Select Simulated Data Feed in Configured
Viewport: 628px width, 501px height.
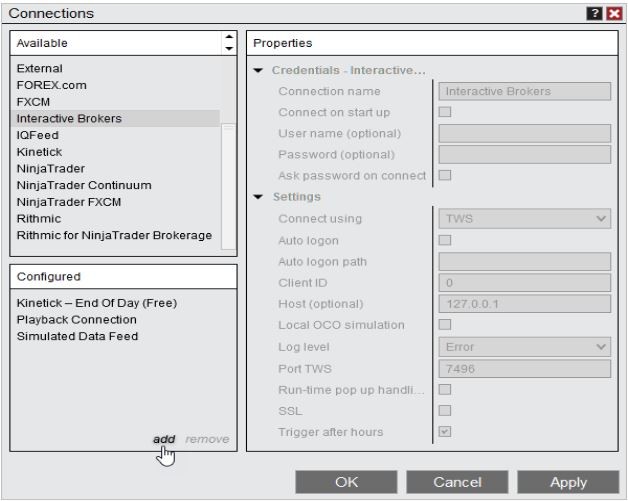pyautogui.click(x=77, y=336)
